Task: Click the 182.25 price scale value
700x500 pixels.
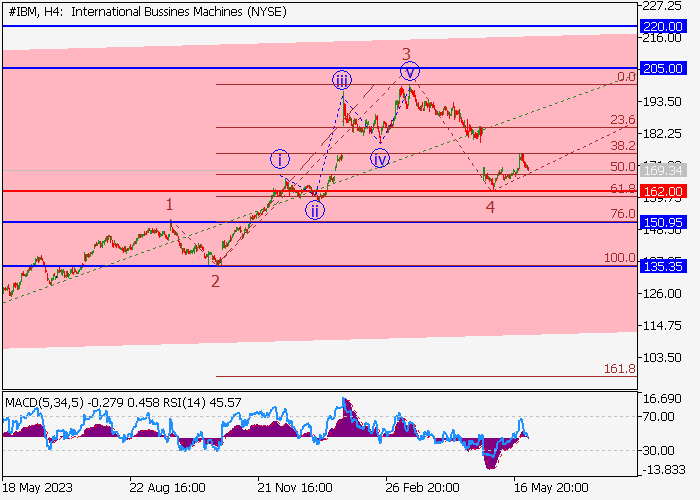Action: pos(662,134)
